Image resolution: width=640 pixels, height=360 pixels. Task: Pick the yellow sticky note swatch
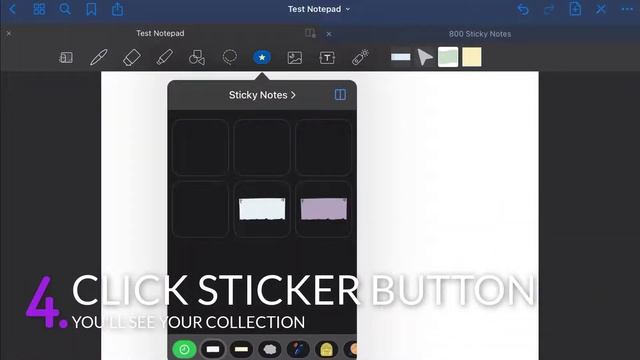tap(471, 57)
